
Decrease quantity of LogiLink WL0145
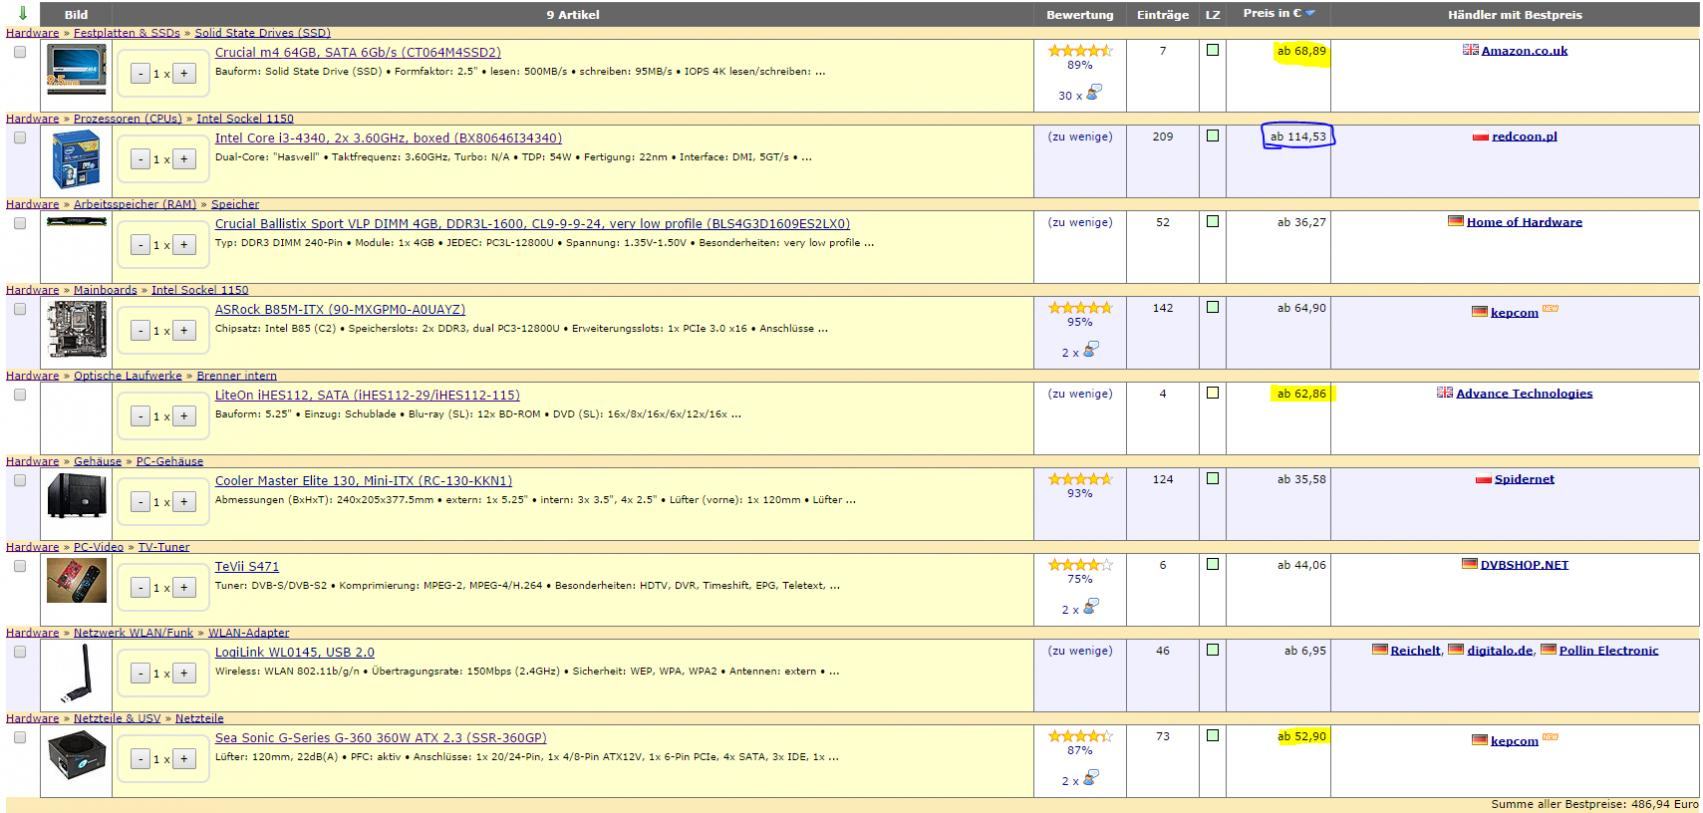coord(141,673)
